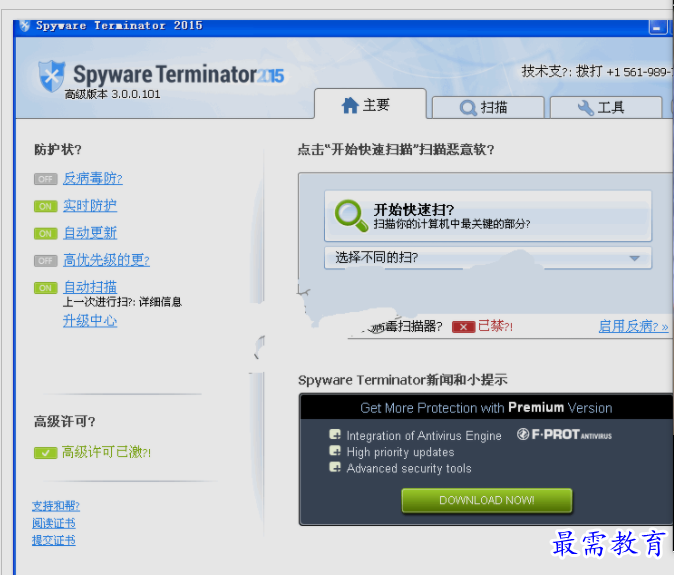The height and width of the screenshot is (575, 674).
Task: Click the Spyware Terminator新闻和小提示 heading
Action: click(x=403, y=380)
